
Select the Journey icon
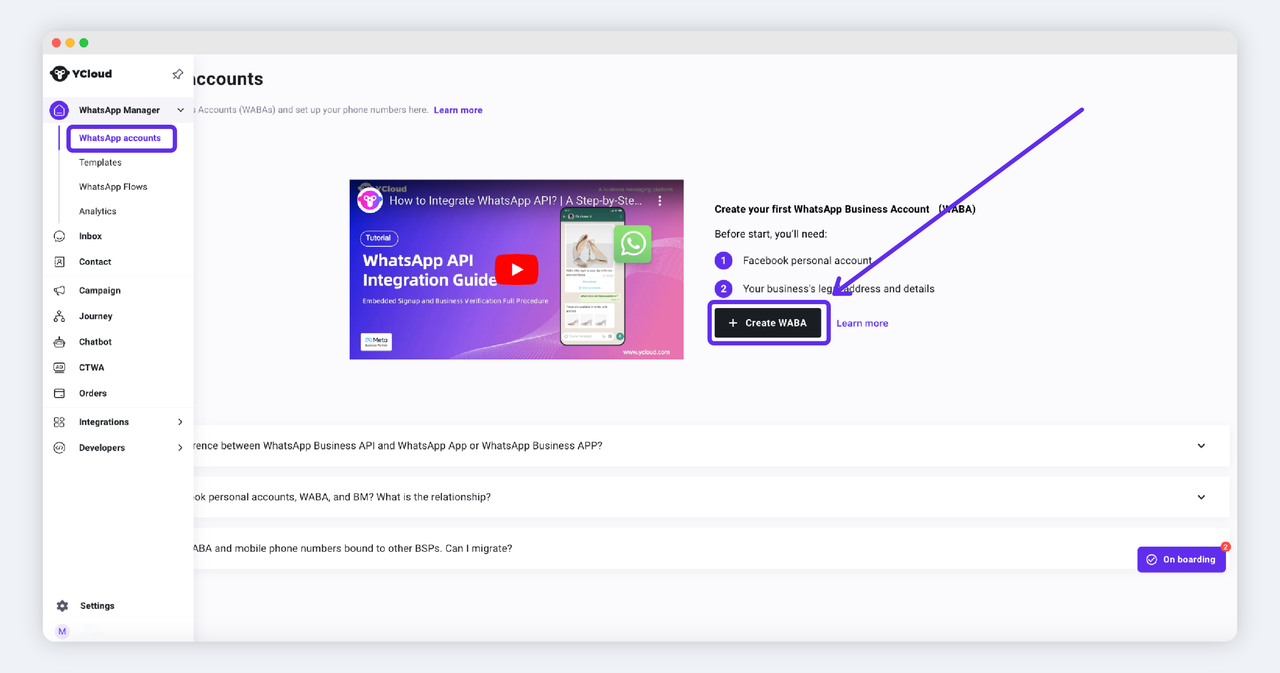60,316
